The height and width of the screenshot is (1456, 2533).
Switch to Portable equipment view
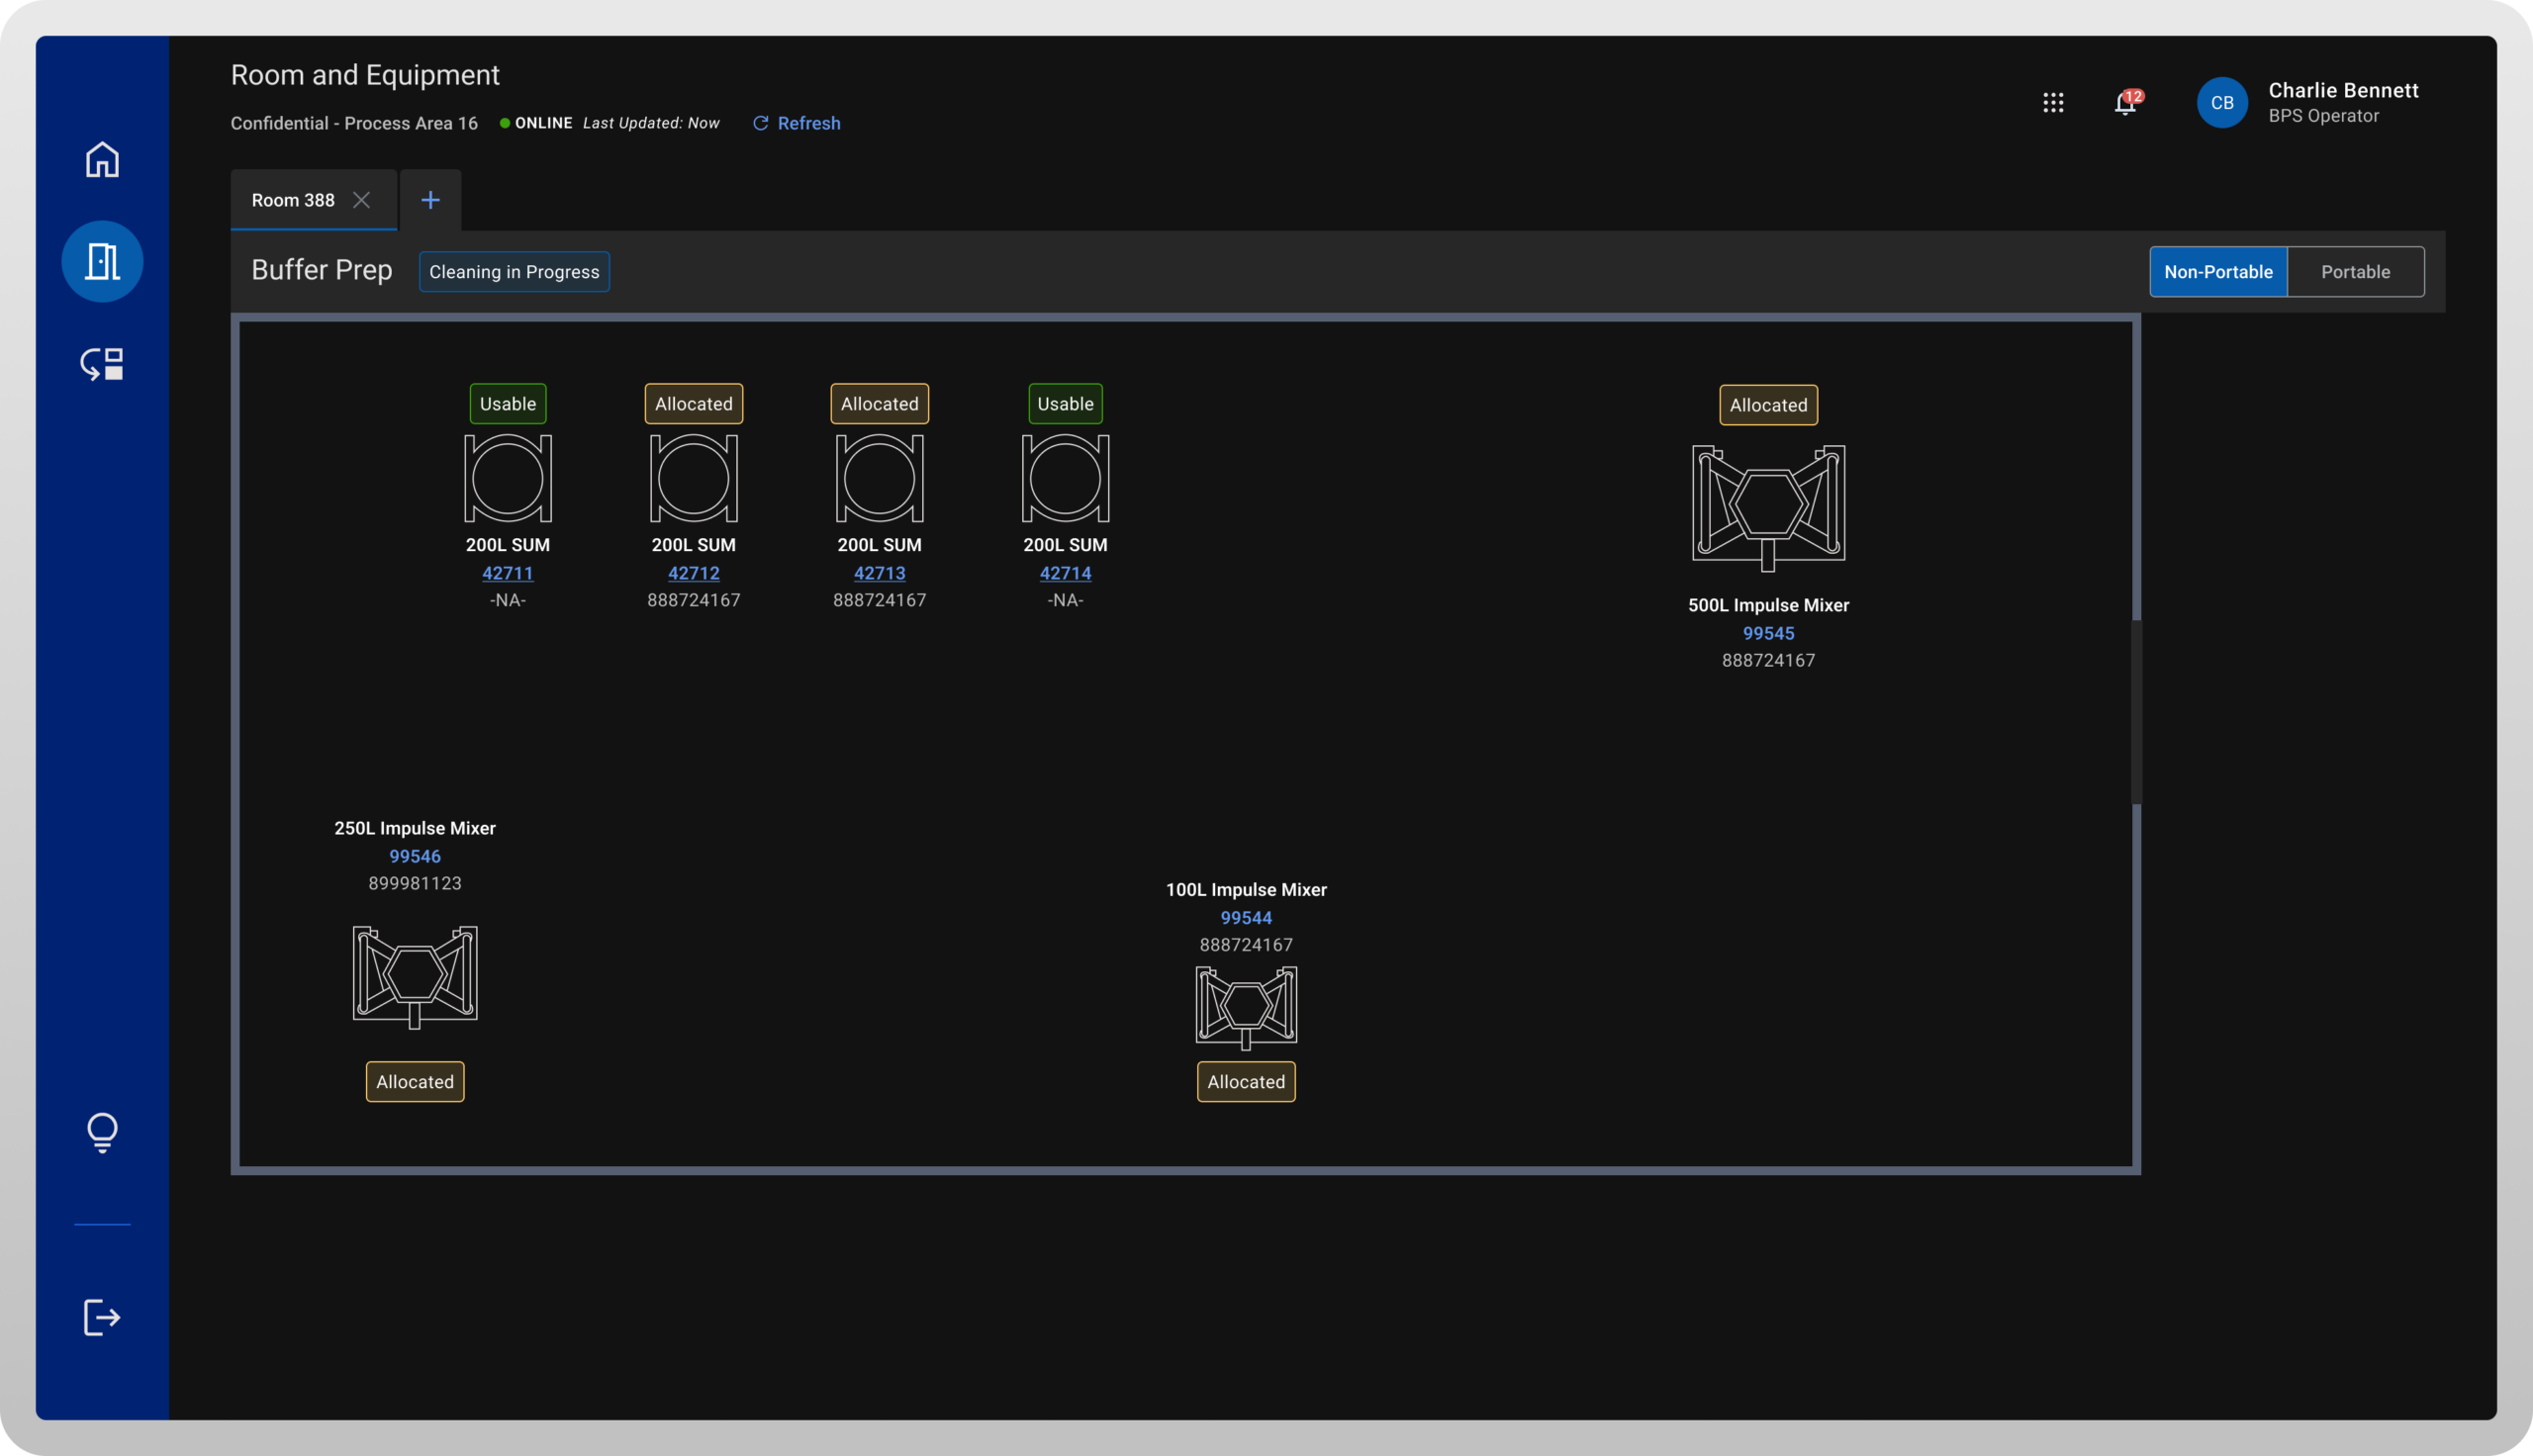(2355, 272)
